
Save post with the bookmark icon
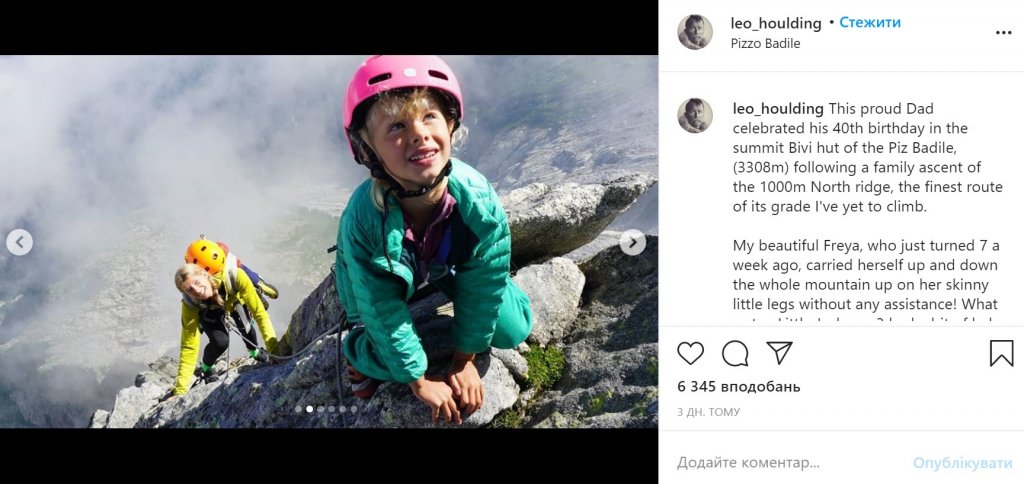[x=1001, y=353]
